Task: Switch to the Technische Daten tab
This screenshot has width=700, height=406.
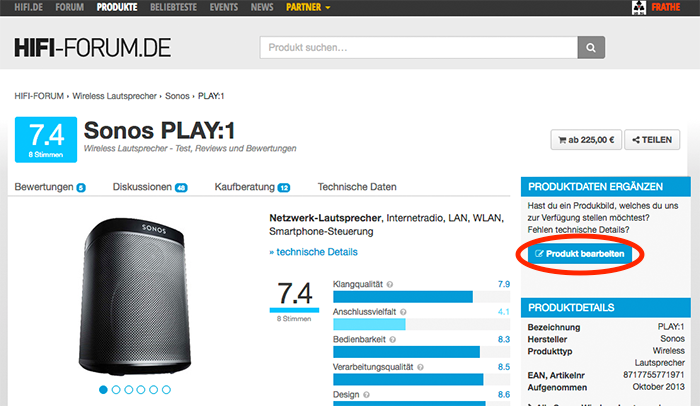Action: click(357, 187)
